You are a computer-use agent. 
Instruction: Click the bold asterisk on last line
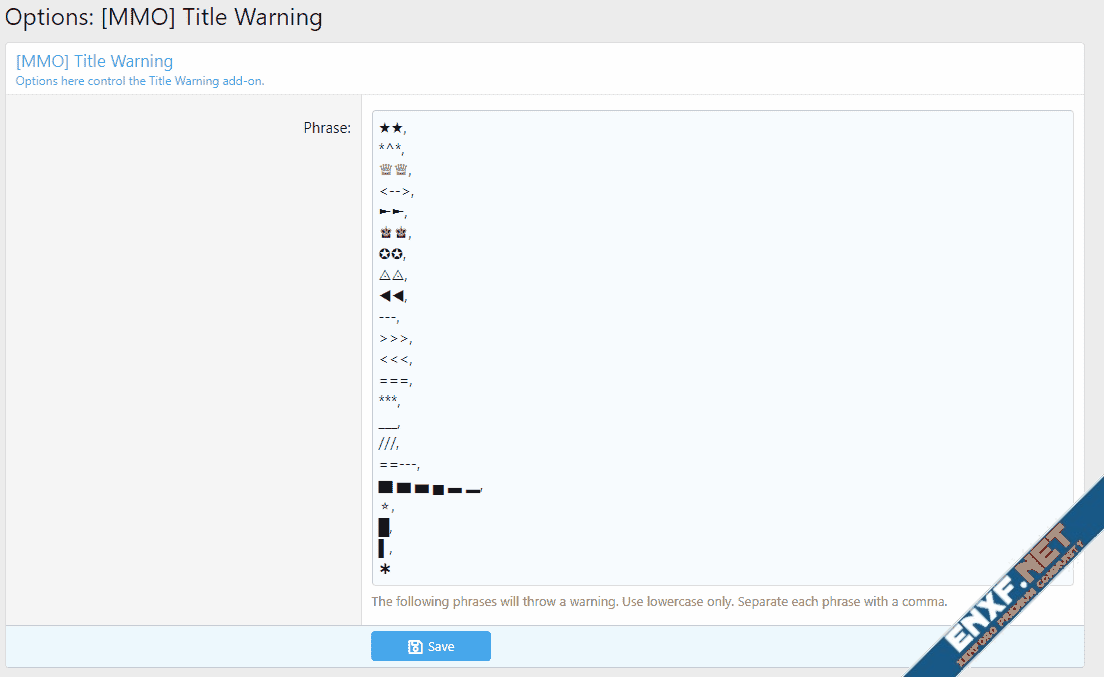[385, 570]
